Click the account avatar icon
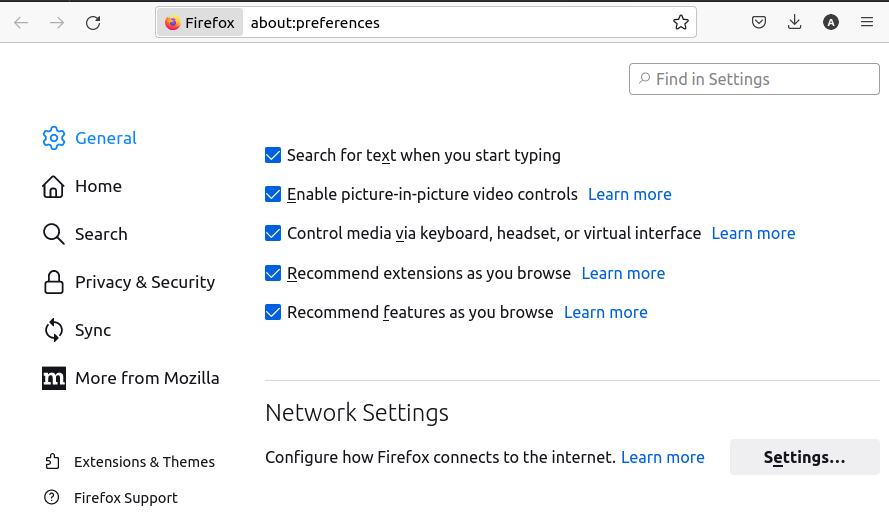889x518 pixels. coord(831,22)
